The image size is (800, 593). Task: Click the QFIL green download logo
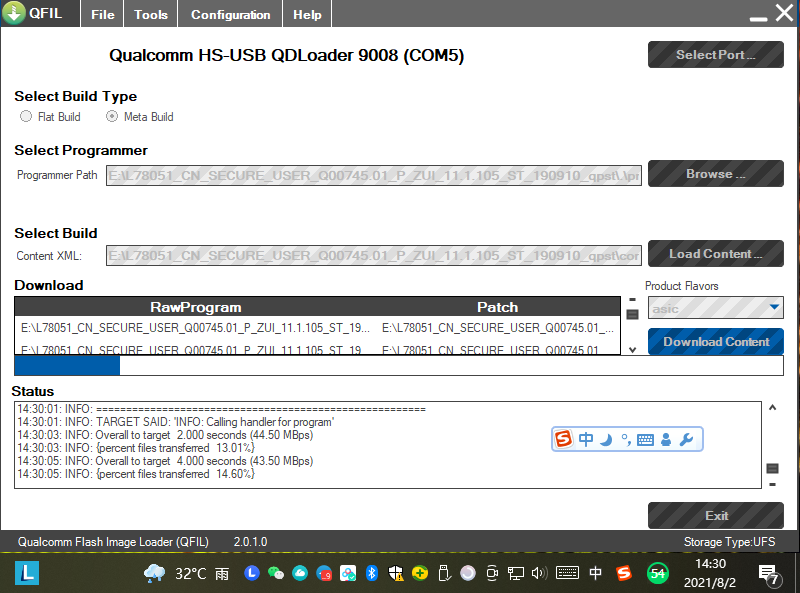point(14,13)
